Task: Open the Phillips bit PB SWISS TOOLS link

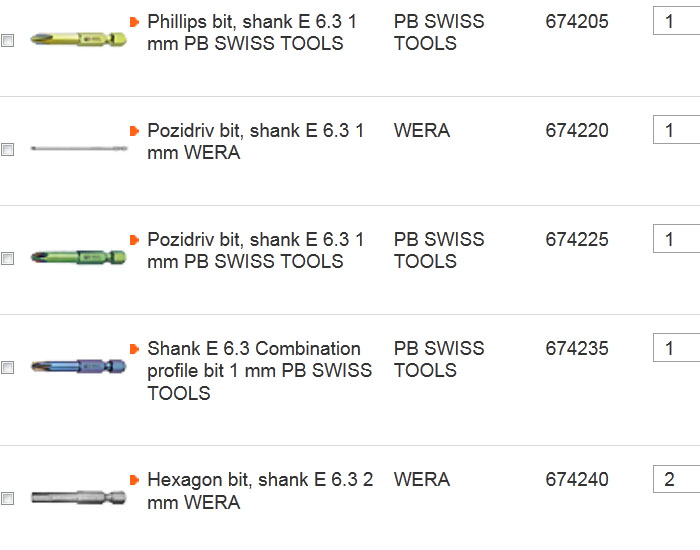Action: click(x=255, y=32)
